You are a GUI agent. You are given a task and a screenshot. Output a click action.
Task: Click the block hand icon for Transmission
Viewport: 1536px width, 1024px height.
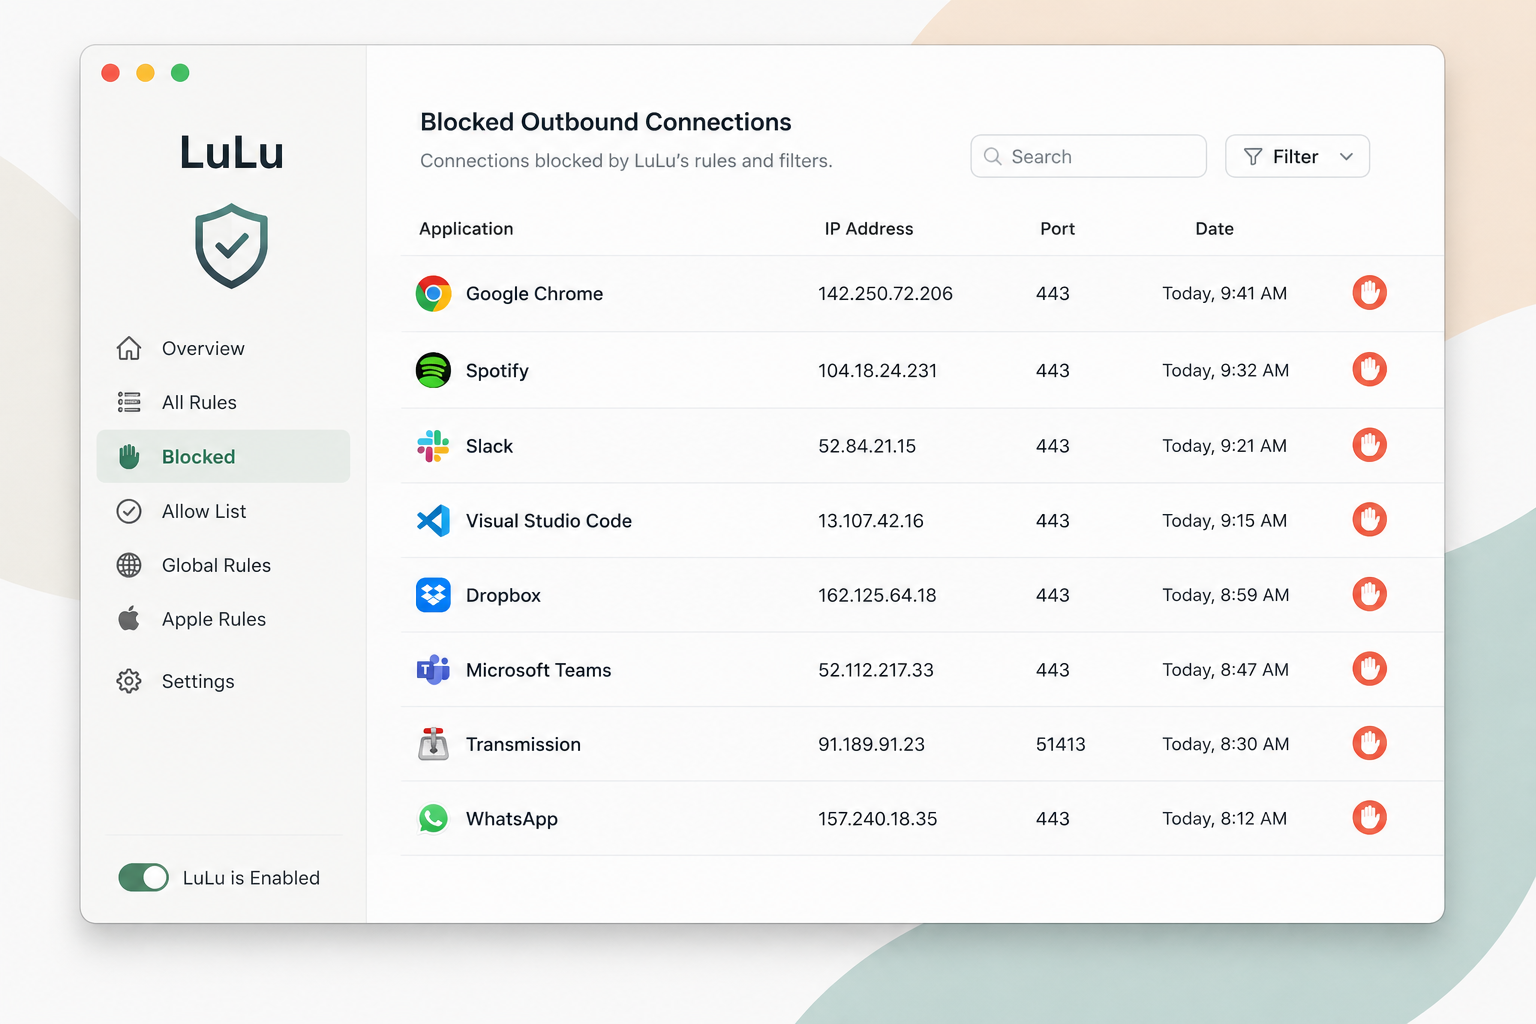tap(1369, 743)
